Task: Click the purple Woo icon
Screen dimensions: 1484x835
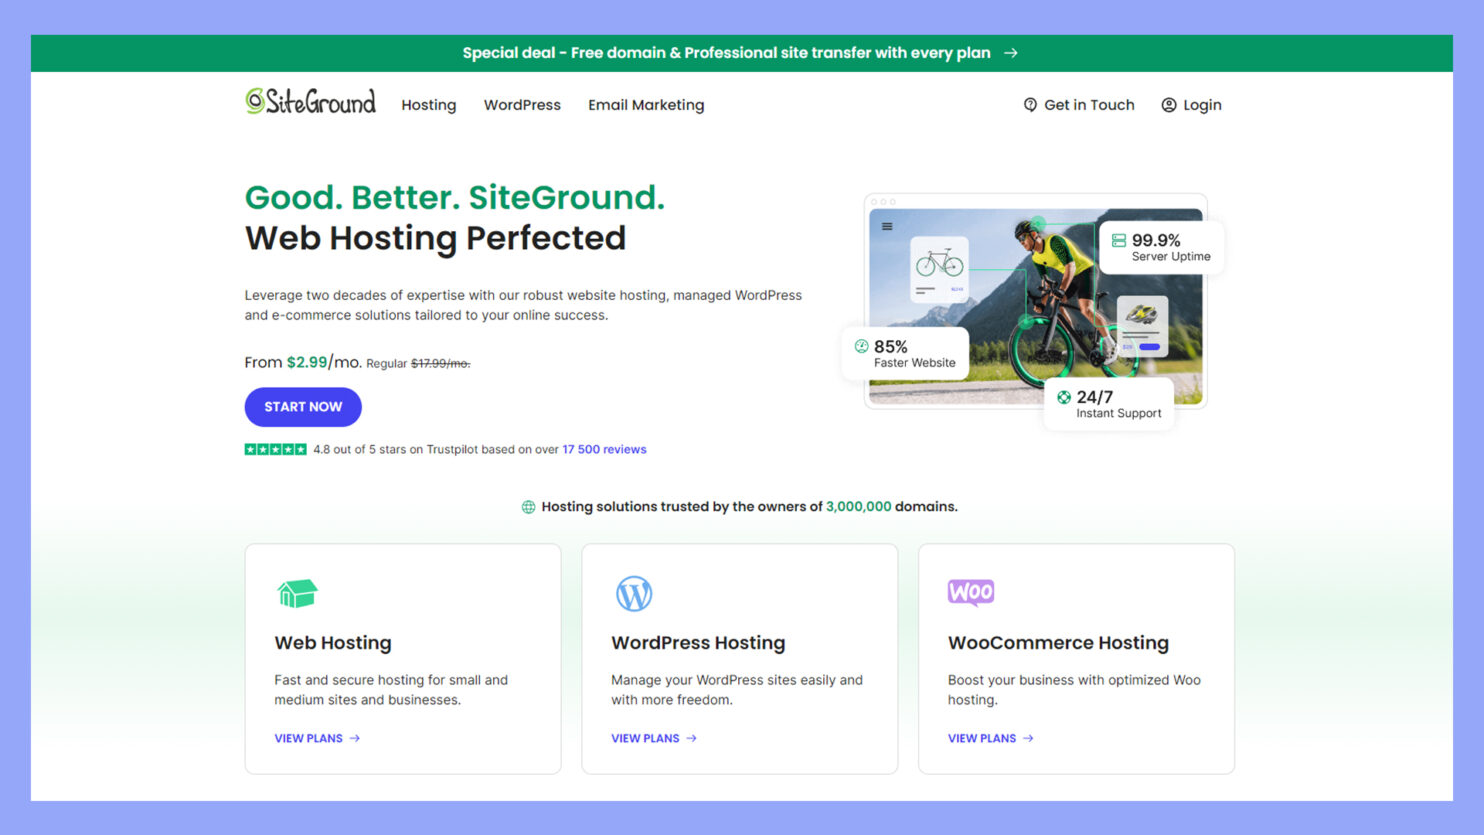Action: (970, 592)
